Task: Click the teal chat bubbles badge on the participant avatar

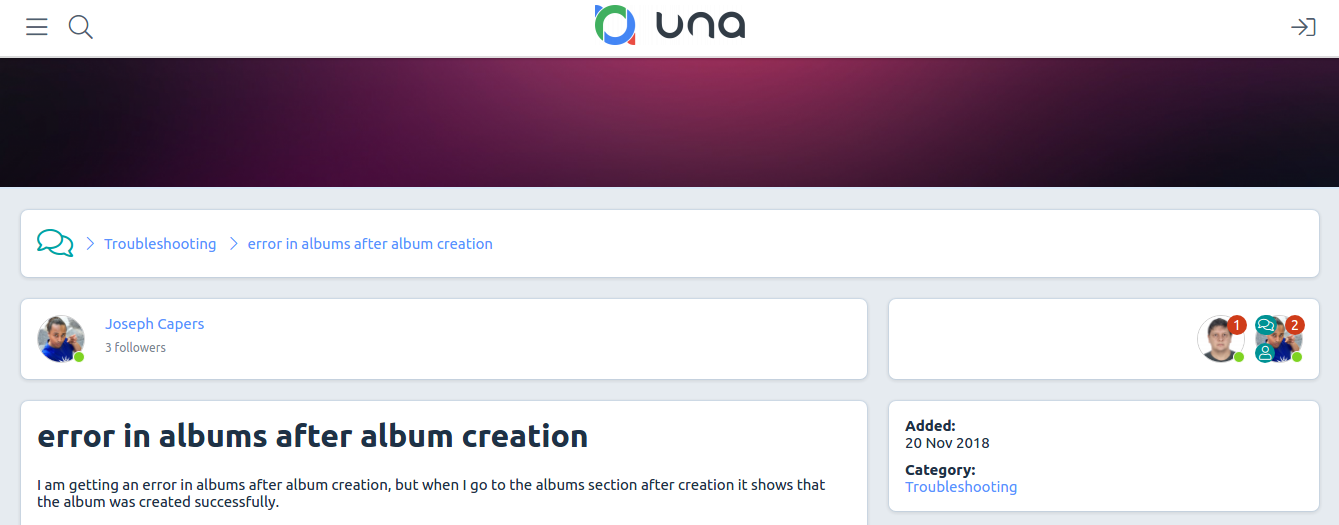Action: (x=1265, y=325)
